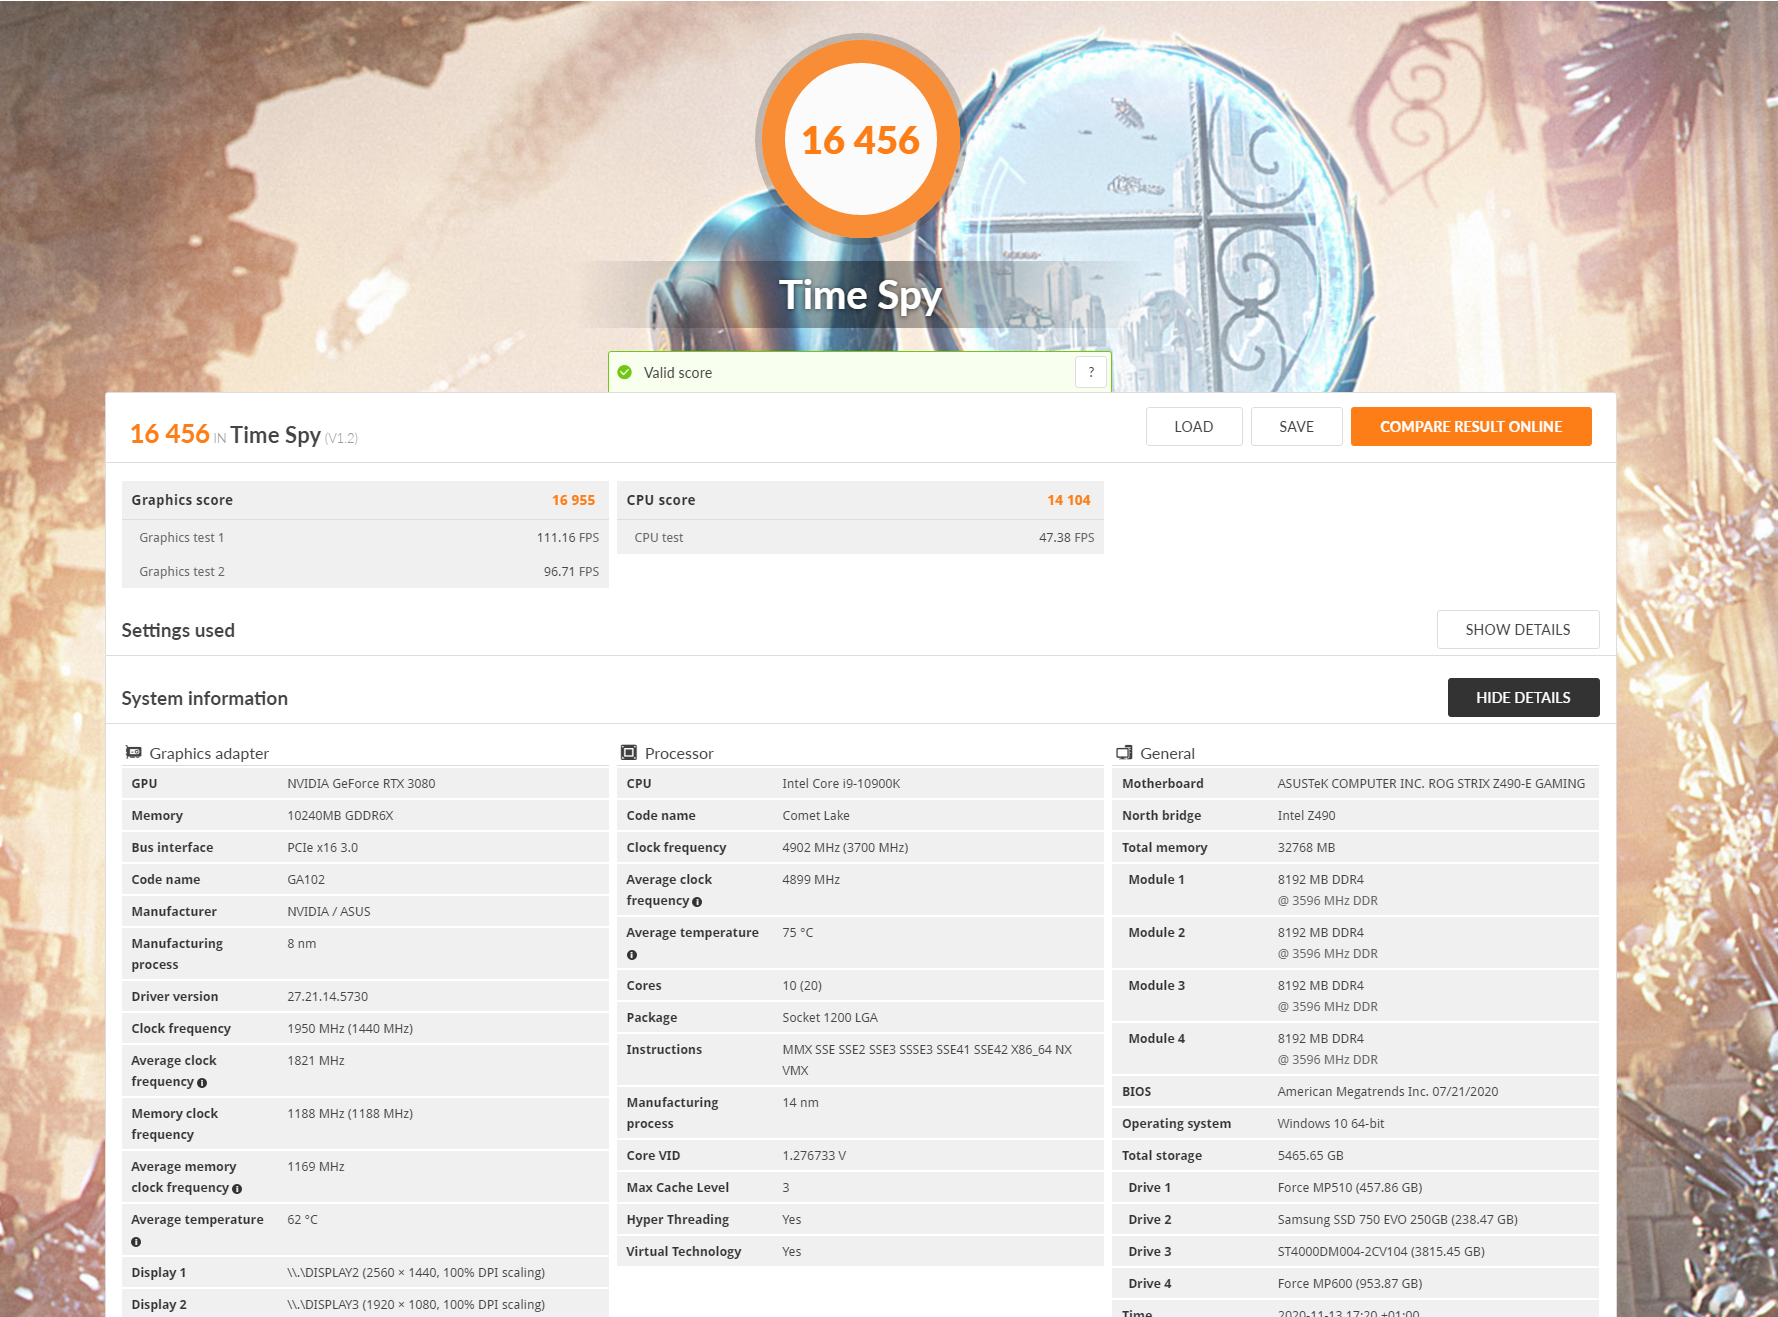Image resolution: width=1778 pixels, height=1317 pixels.
Task: Click Windows 10 64-bit value
Action: click(x=1331, y=1124)
